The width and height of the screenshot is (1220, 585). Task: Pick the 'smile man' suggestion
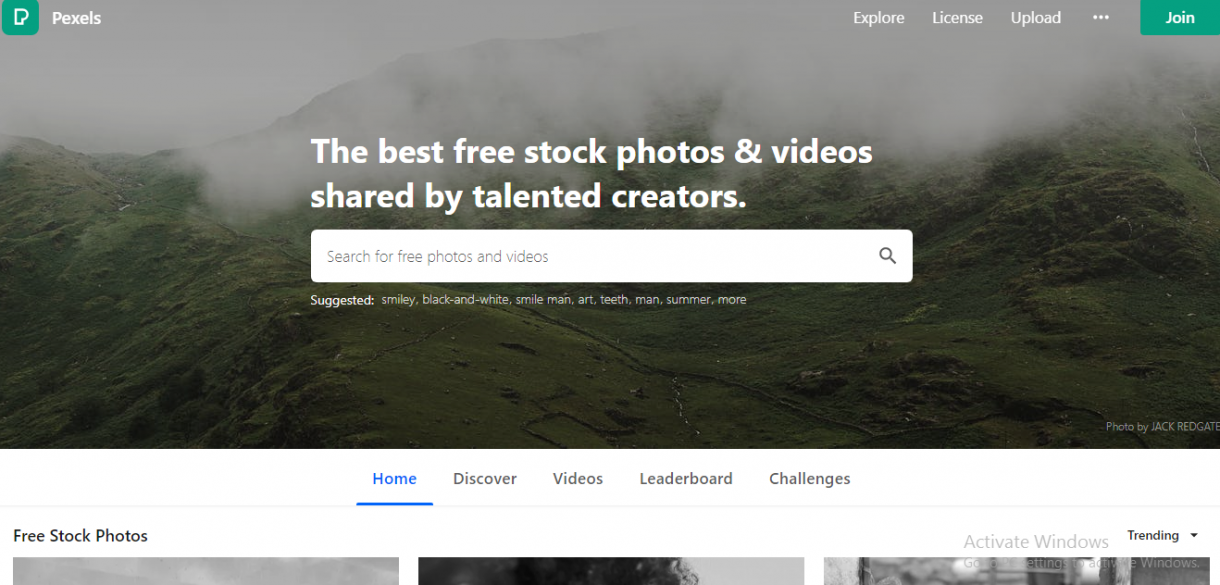point(543,300)
